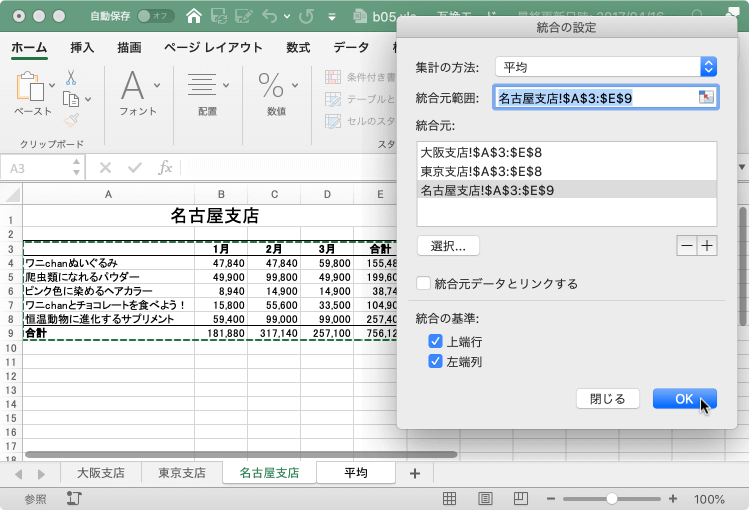
Task: Click the formula bar cancel X icon
Action: (x=106, y=168)
